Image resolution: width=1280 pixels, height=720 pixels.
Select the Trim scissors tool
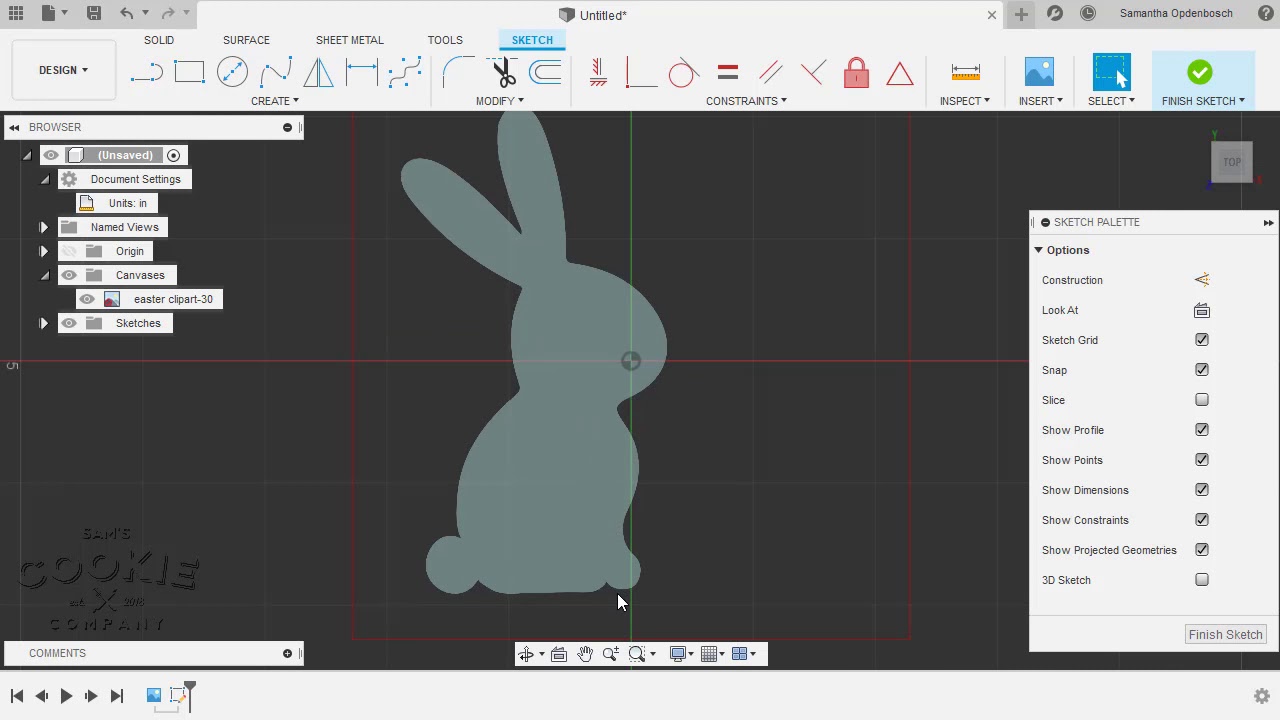(x=503, y=72)
